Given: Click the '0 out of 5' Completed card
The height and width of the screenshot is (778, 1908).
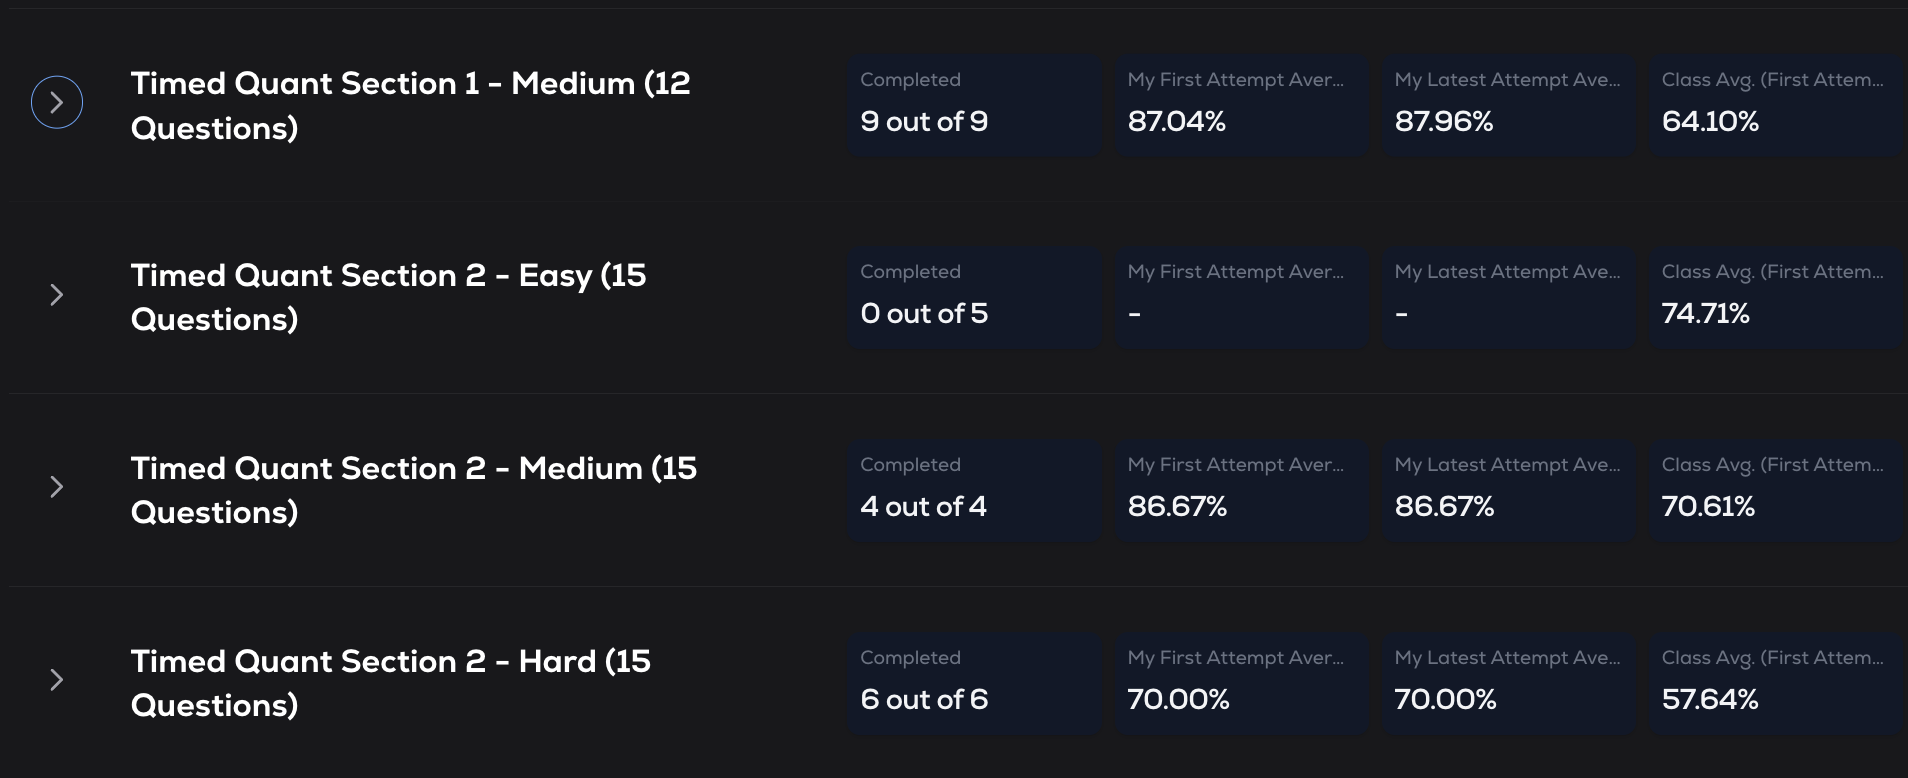Looking at the screenshot, I should pyautogui.click(x=974, y=297).
